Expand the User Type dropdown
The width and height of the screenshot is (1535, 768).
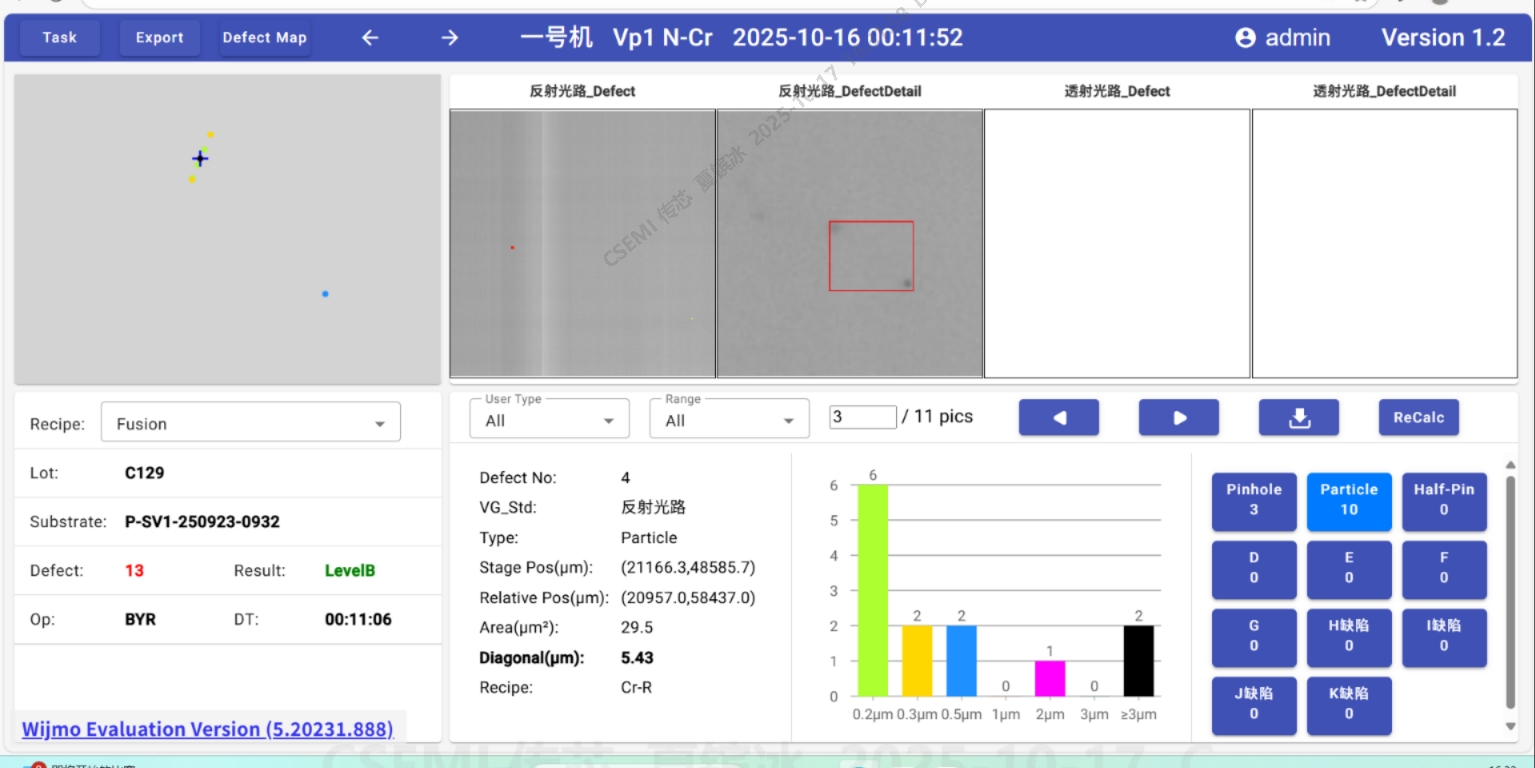[x=549, y=419]
